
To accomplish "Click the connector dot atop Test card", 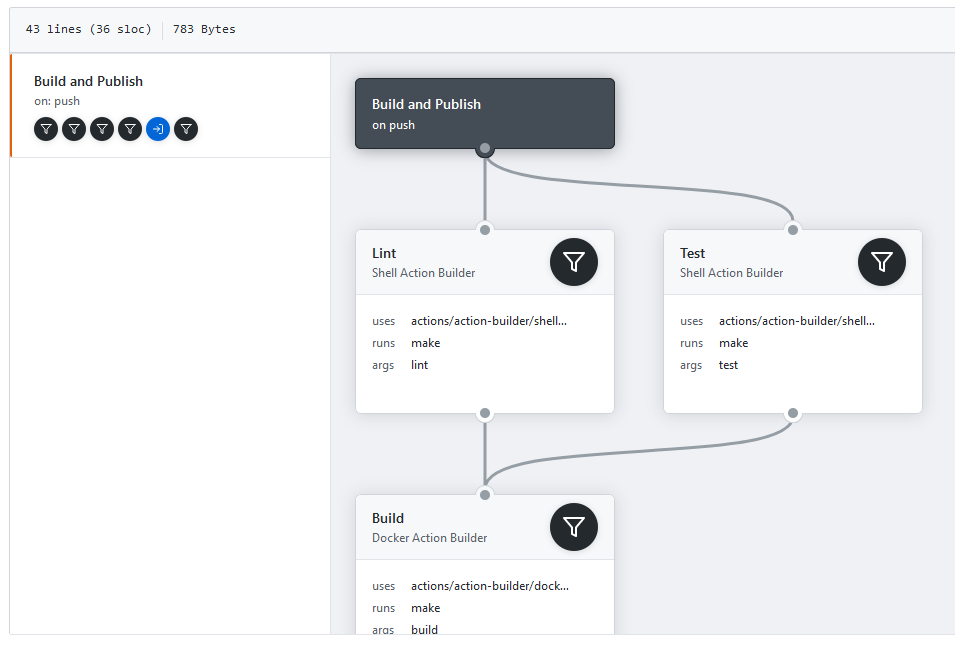I will (x=793, y=230).
